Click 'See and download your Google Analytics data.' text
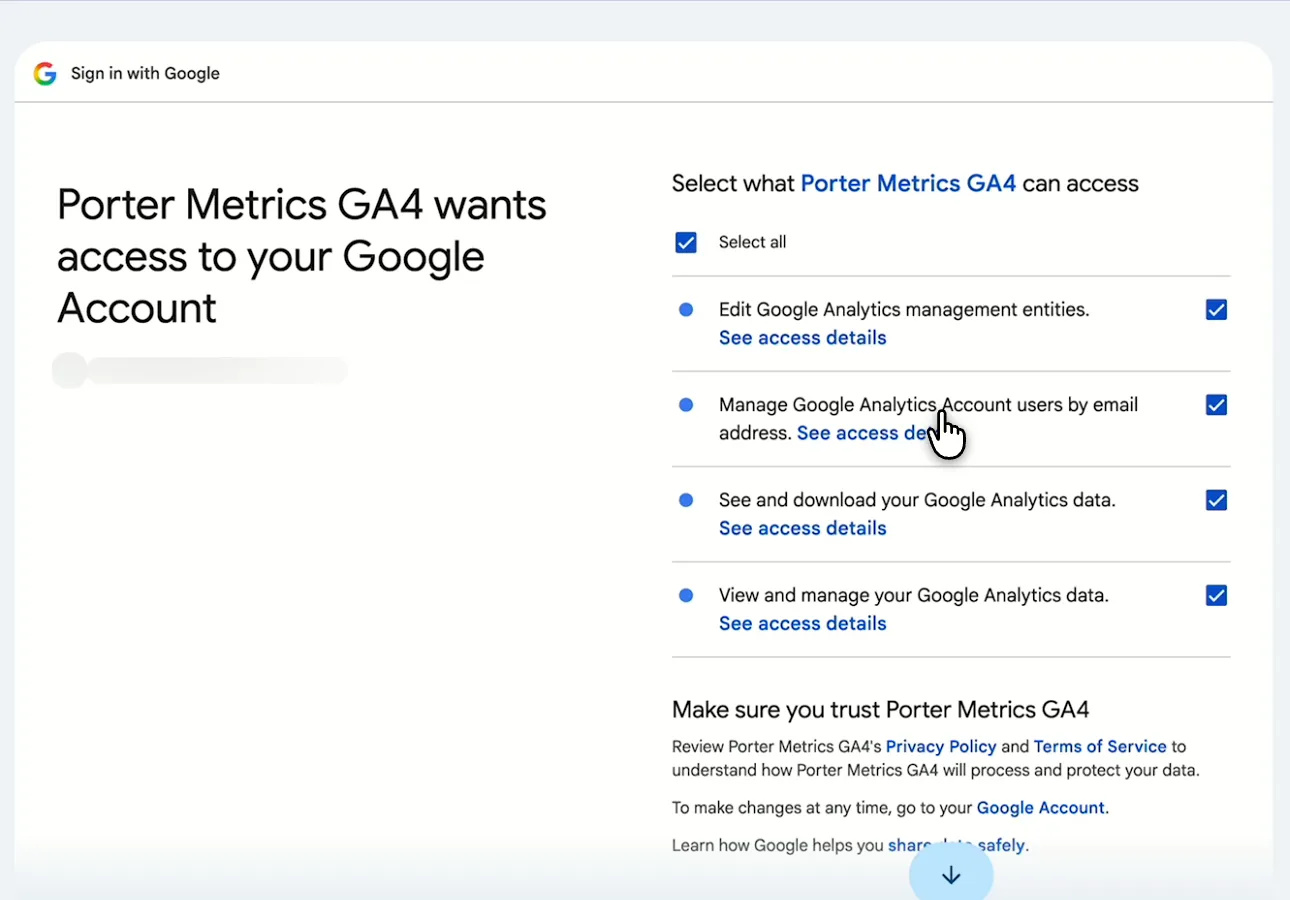 pyautogui.click(x=917, y=500)
